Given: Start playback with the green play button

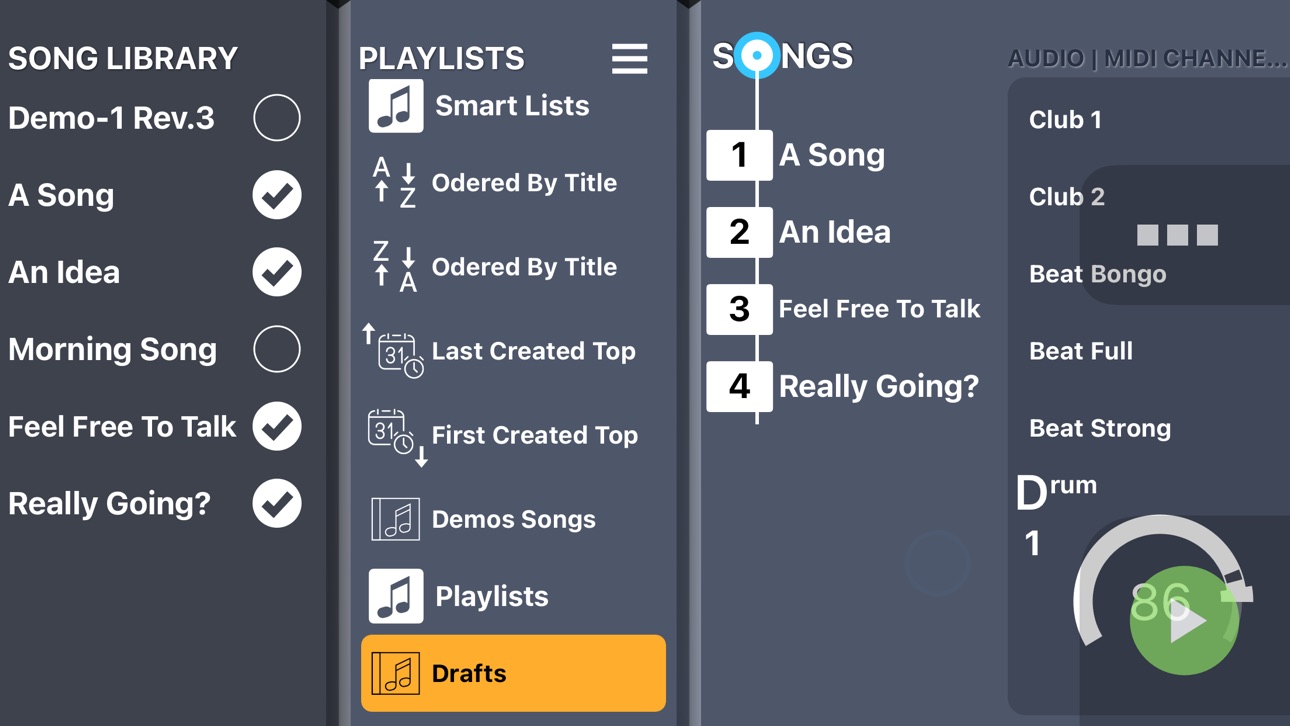Looking at the screenshot, I should point(1184,620).
